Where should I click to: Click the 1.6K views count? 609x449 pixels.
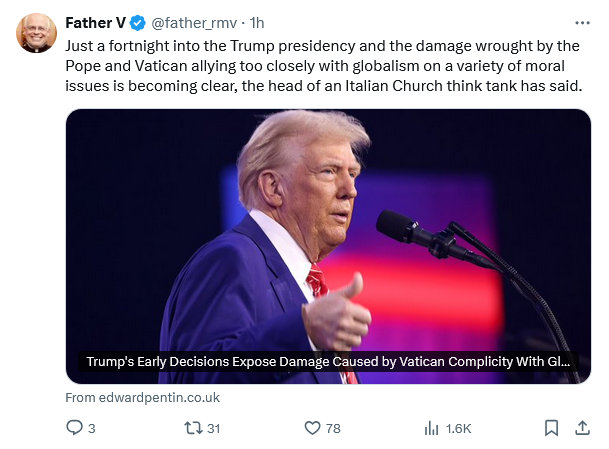[x=458, y=428]
